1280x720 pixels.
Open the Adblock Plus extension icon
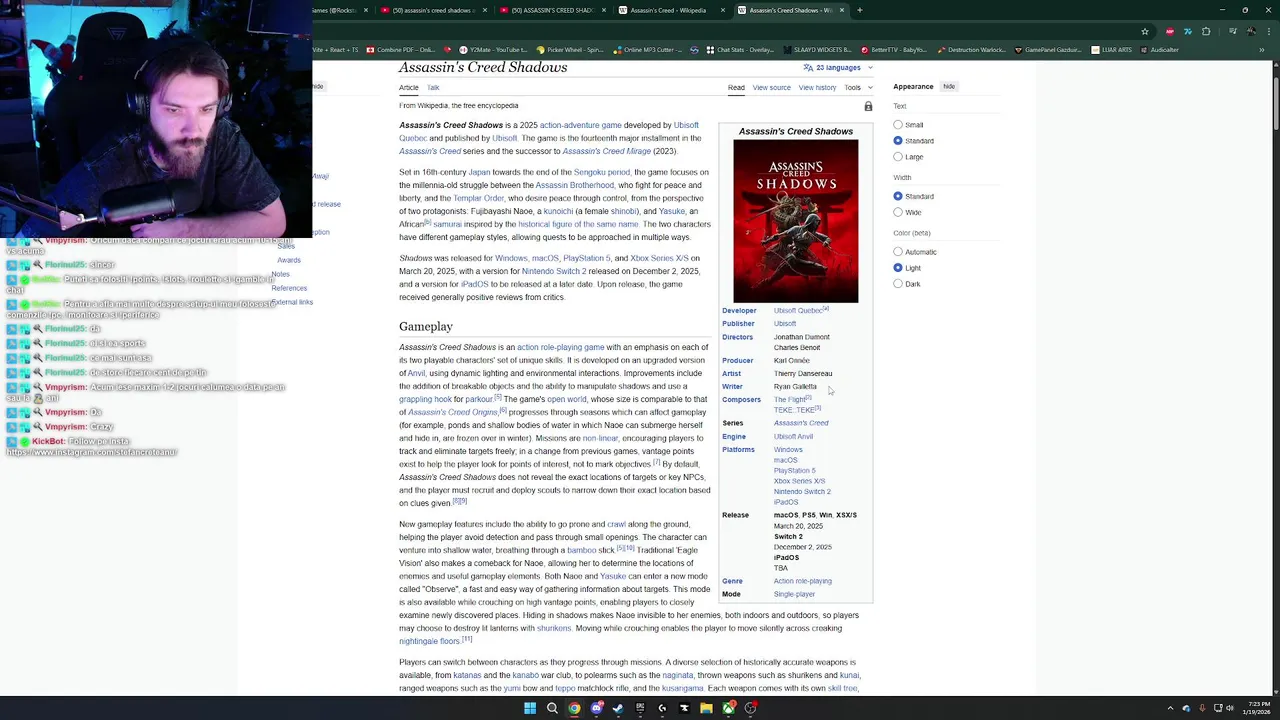(x=1170, y=31)
